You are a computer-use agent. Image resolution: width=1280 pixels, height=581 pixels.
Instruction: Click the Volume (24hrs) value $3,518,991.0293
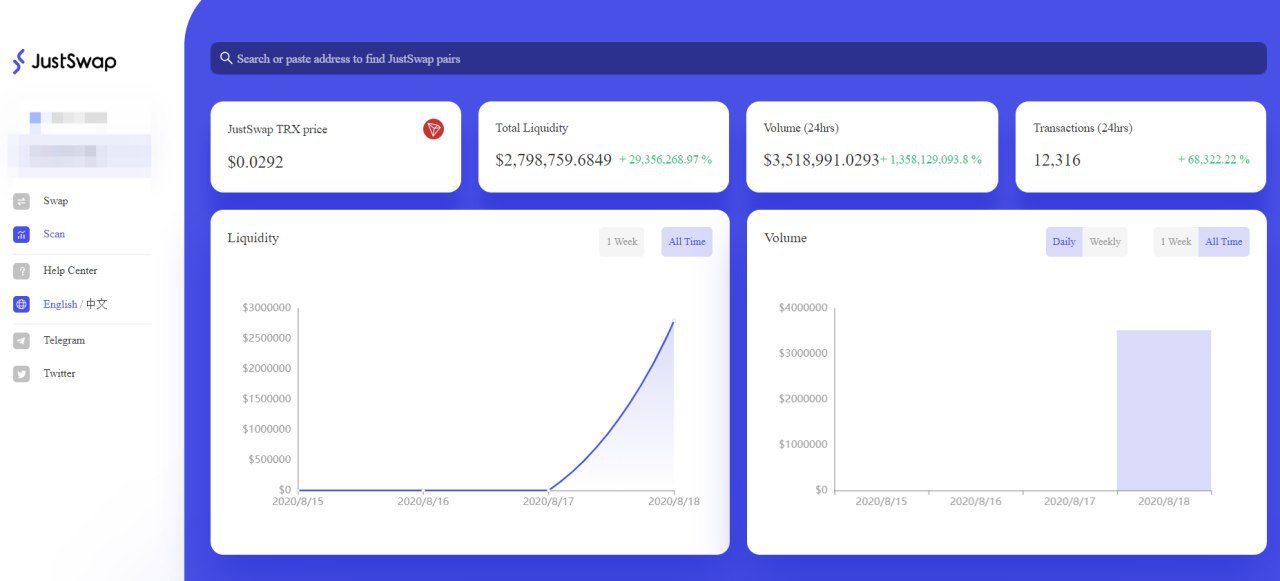pos(821,160)
